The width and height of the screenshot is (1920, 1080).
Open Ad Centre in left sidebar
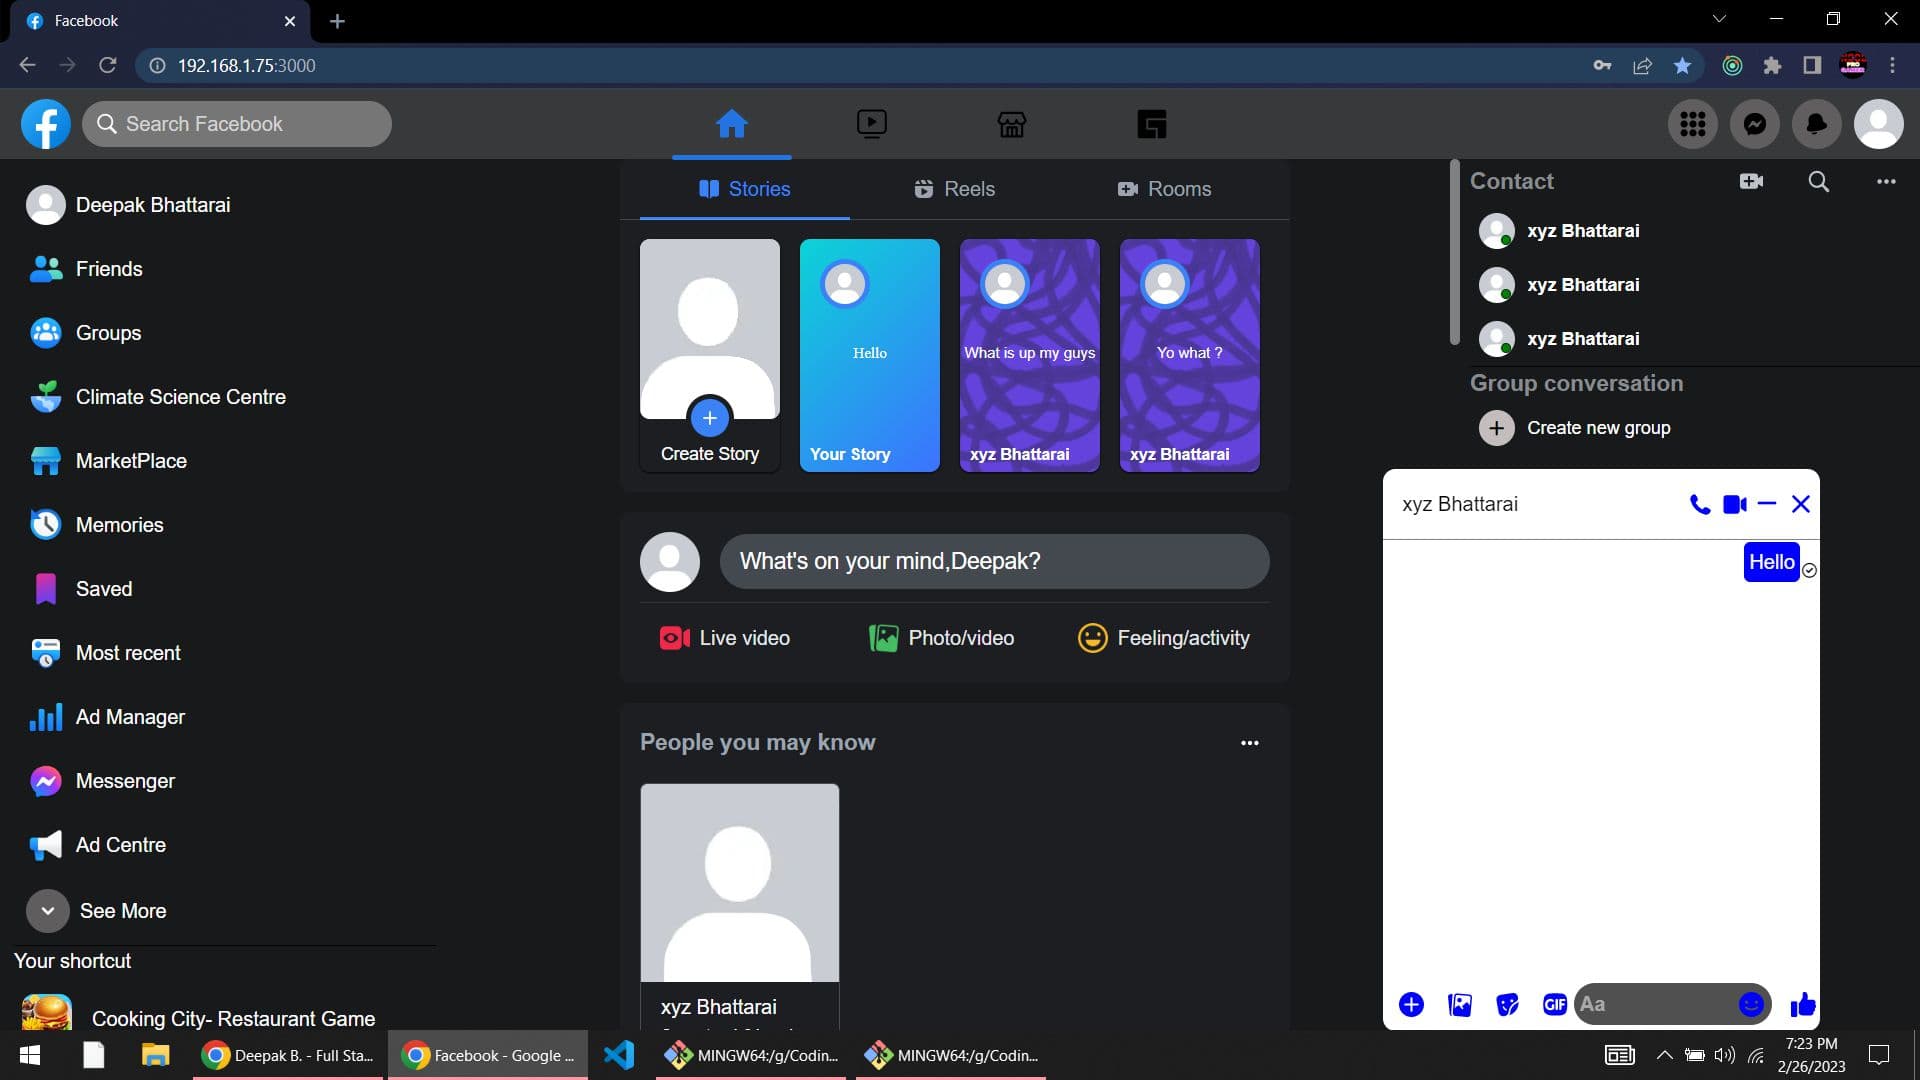point(97,845)
